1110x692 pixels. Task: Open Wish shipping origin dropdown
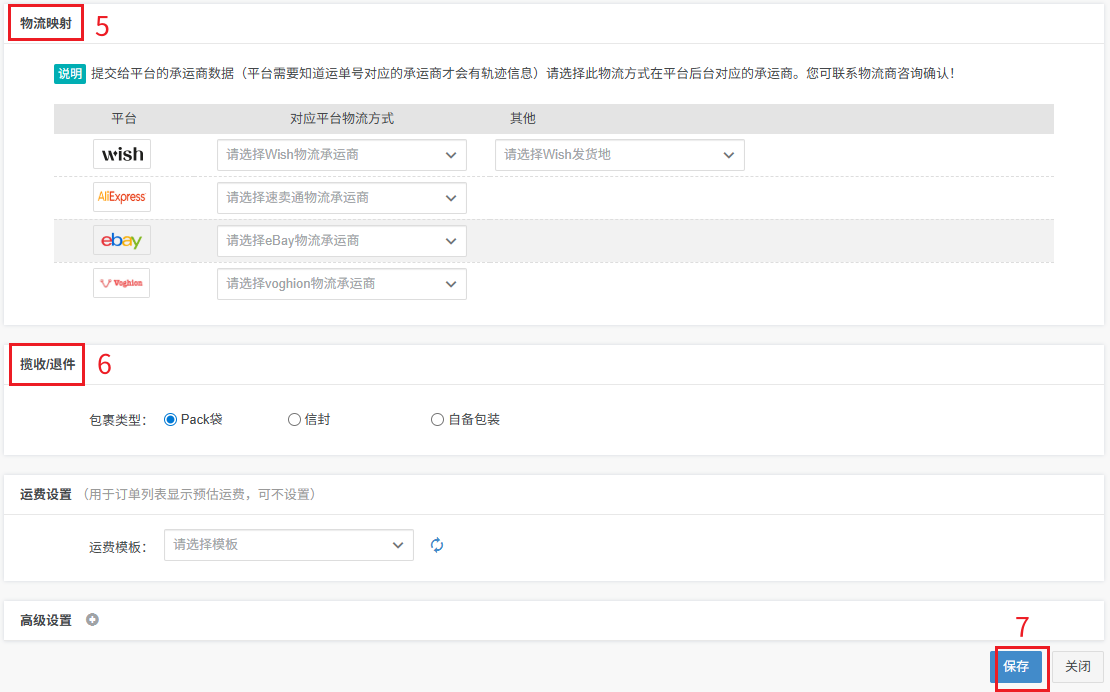(619, 155)
